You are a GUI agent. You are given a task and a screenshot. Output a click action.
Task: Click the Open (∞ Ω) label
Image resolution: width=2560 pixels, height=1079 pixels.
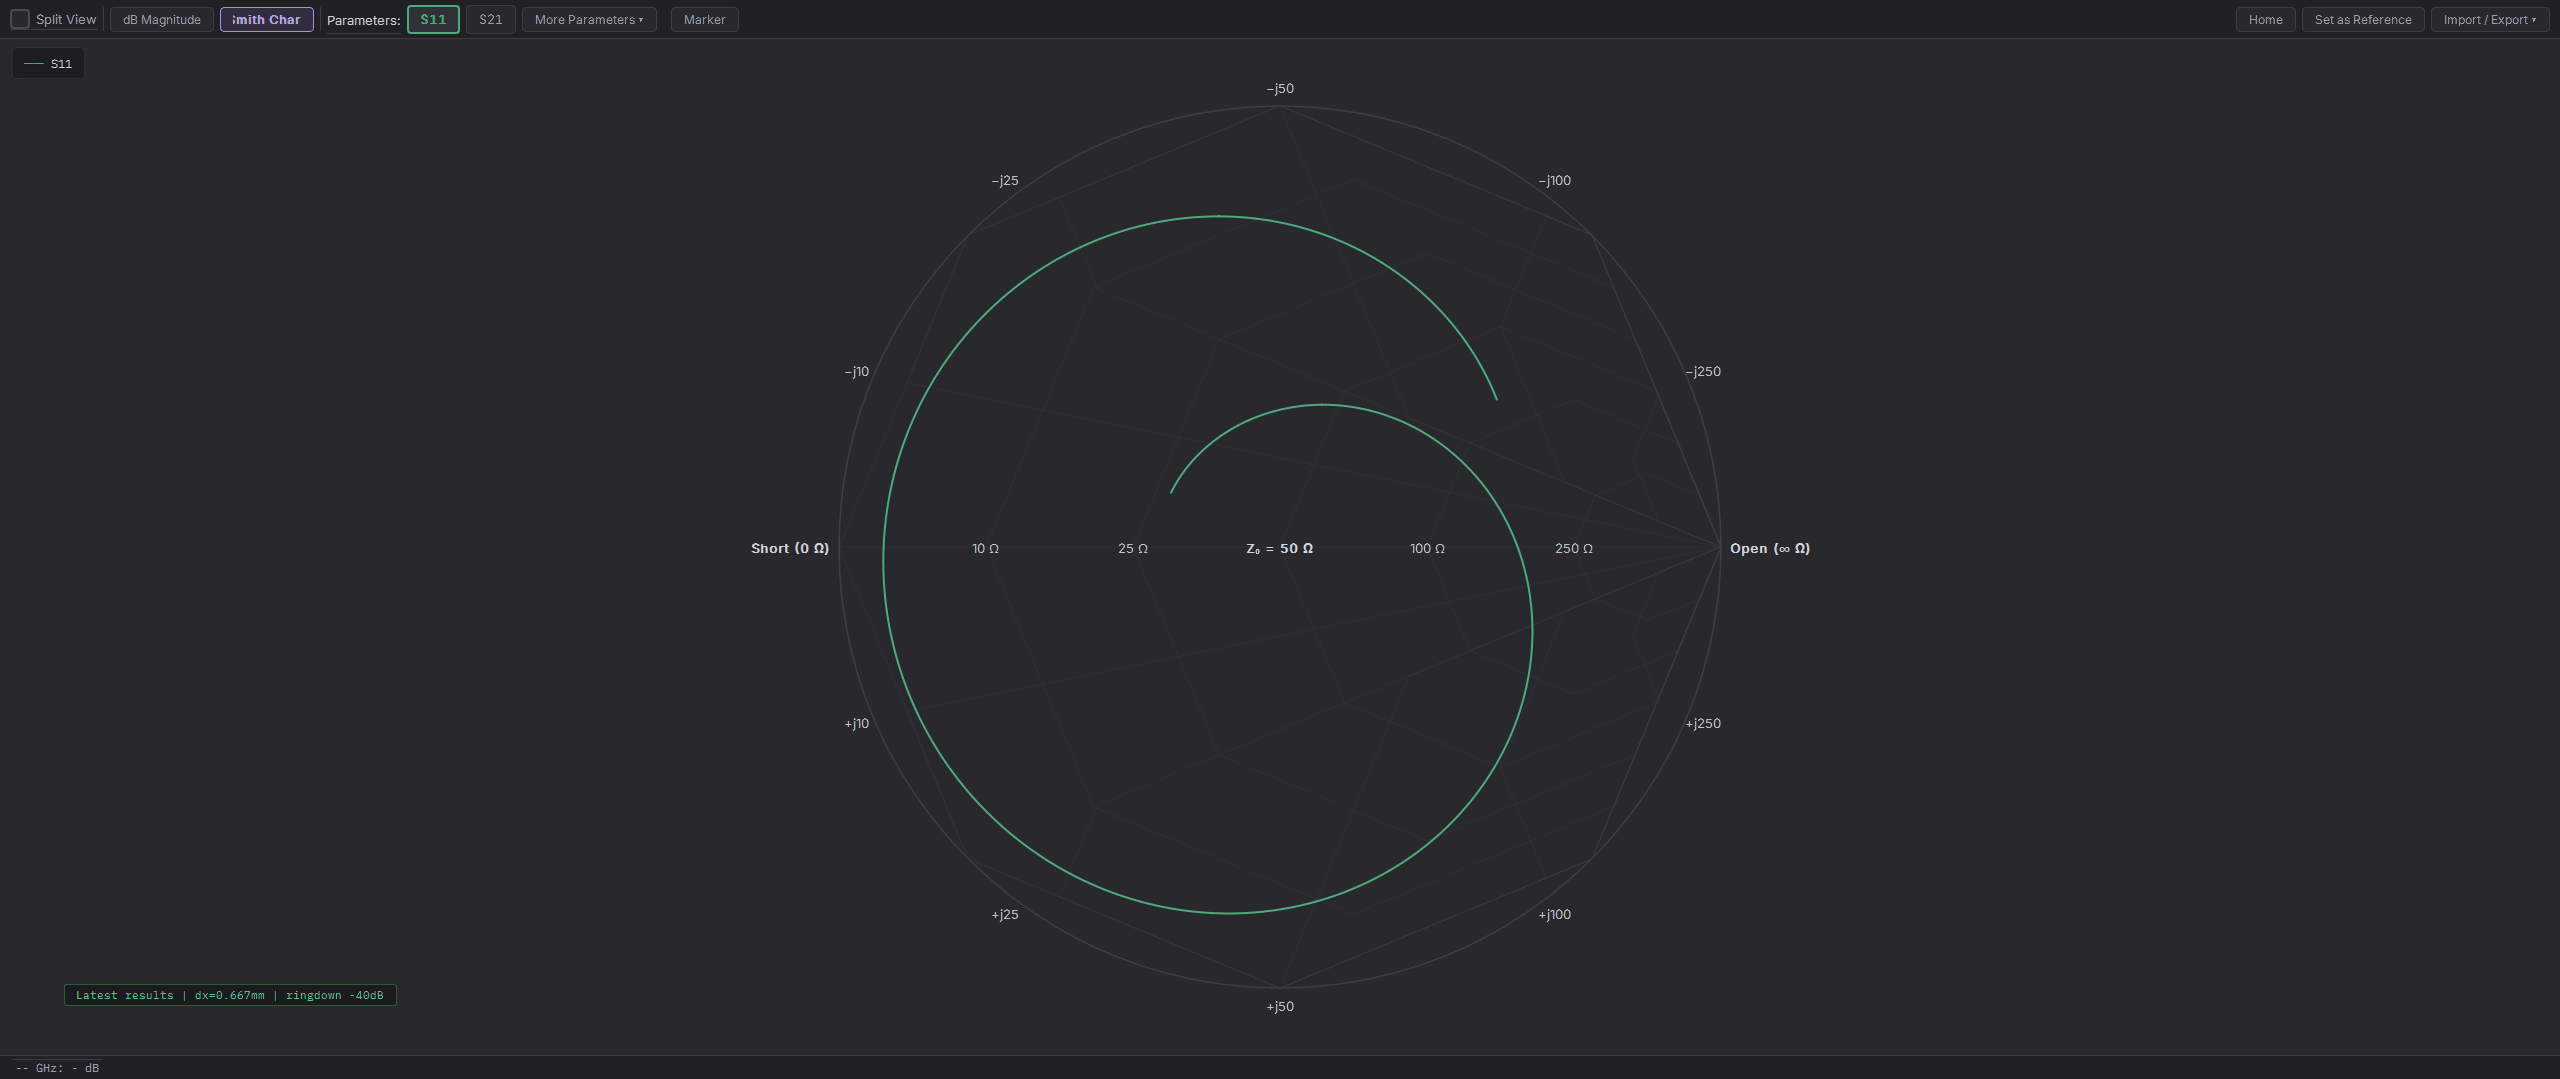tap(1770, 548)
